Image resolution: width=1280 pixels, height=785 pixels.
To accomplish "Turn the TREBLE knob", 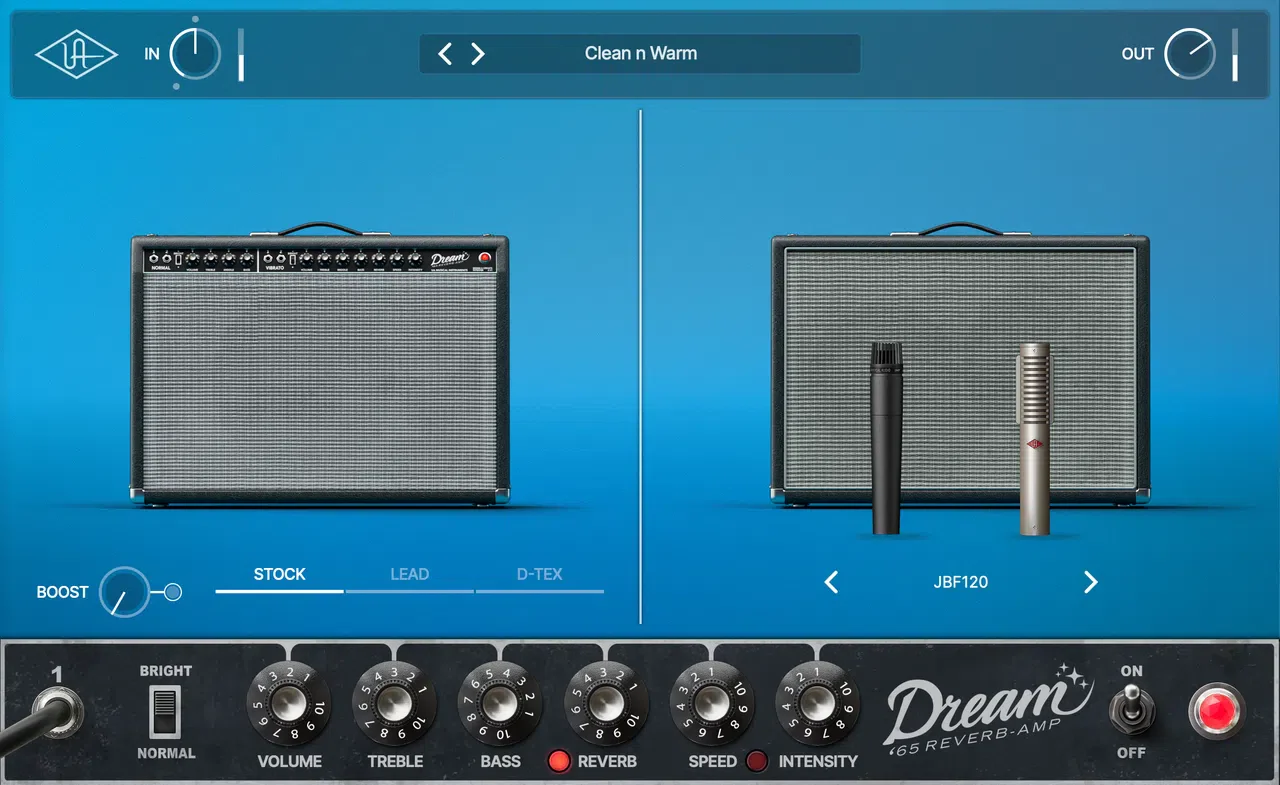I will (394, 707).
